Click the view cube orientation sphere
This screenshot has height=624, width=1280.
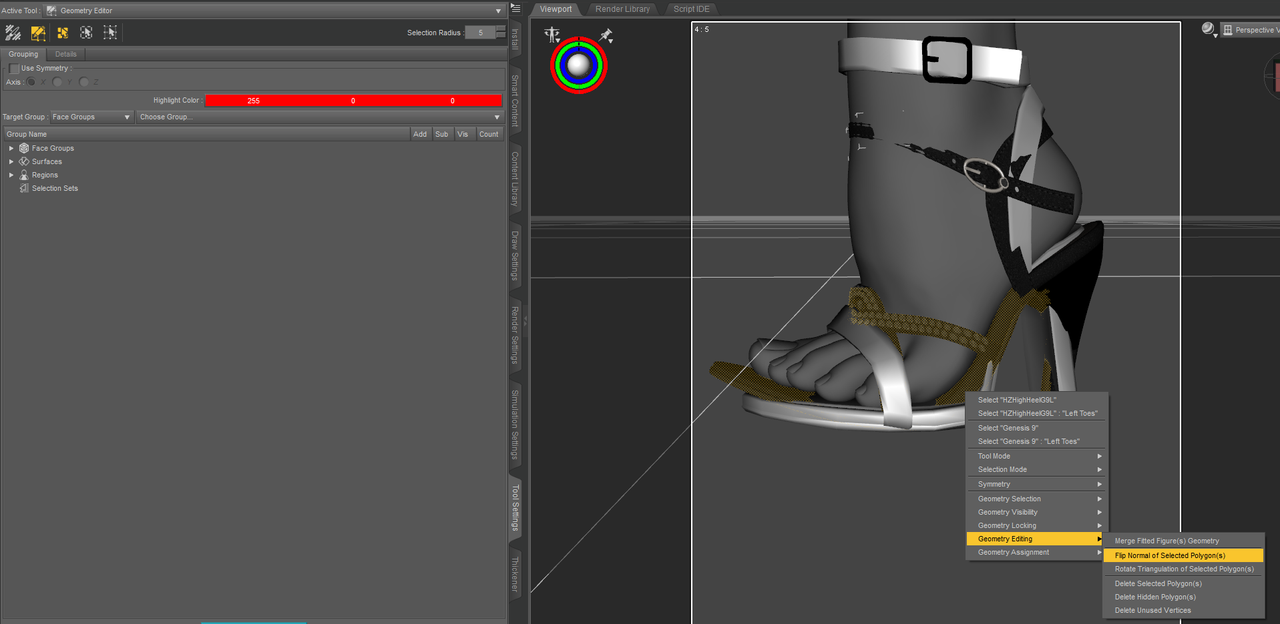tap(578, 65)
